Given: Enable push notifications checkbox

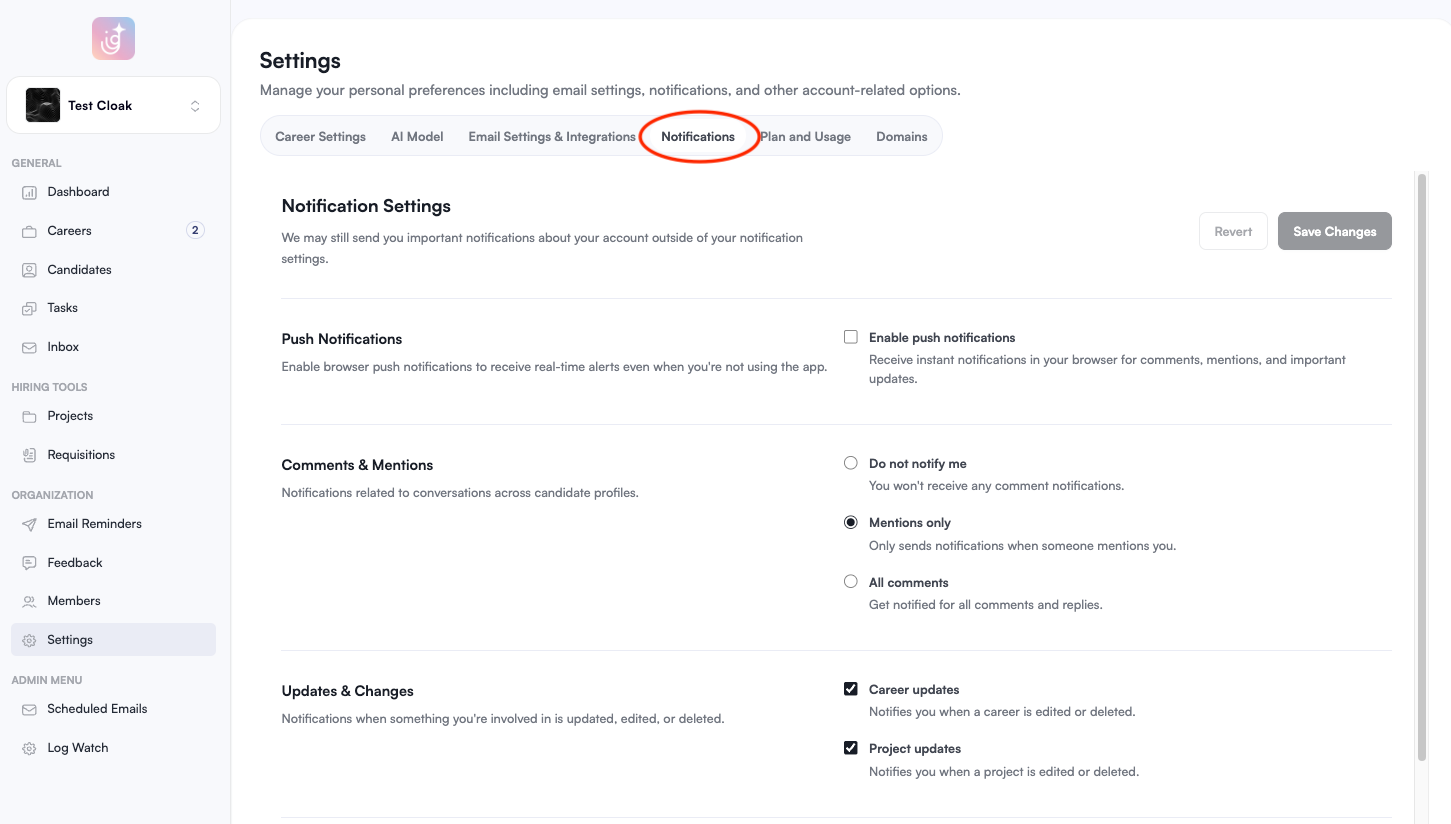Looking at the screenshot, I should (851, 337).
